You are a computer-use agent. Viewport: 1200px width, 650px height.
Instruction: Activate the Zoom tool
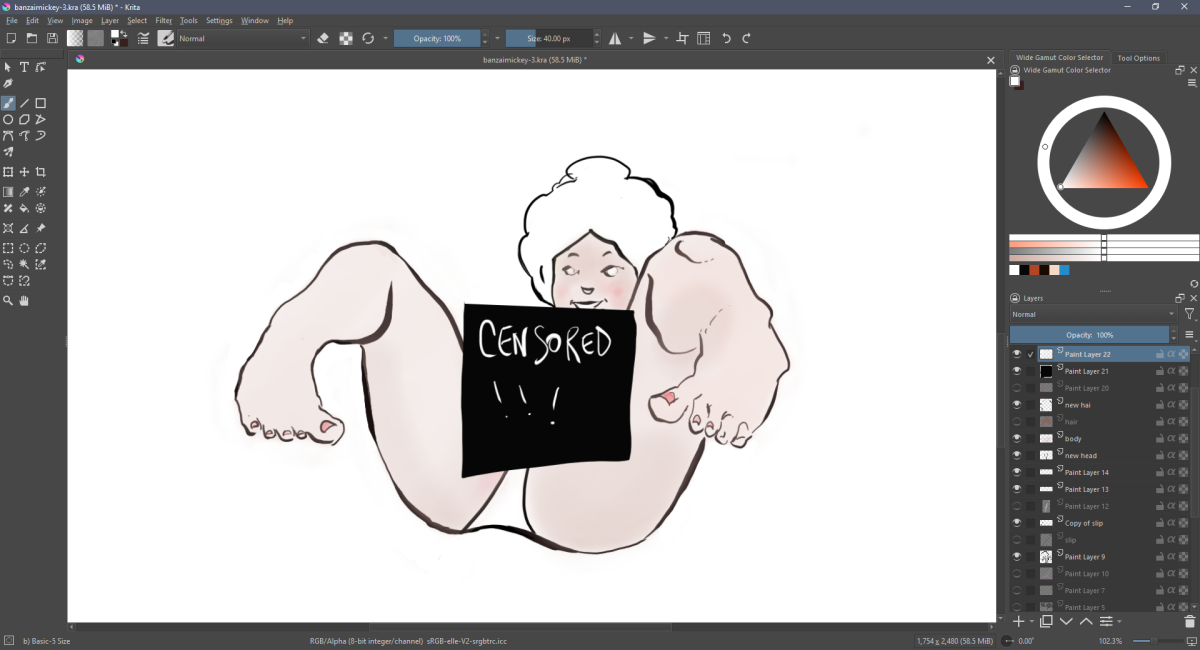(8, 300)
